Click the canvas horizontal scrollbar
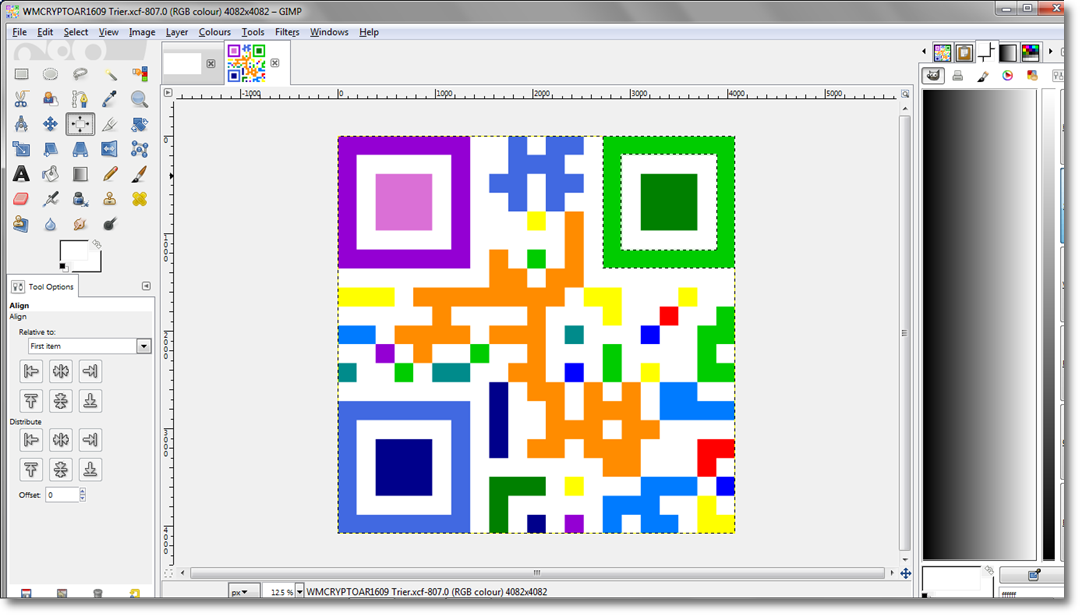This screenshot has height=615, width=1080. coord(537,573)
